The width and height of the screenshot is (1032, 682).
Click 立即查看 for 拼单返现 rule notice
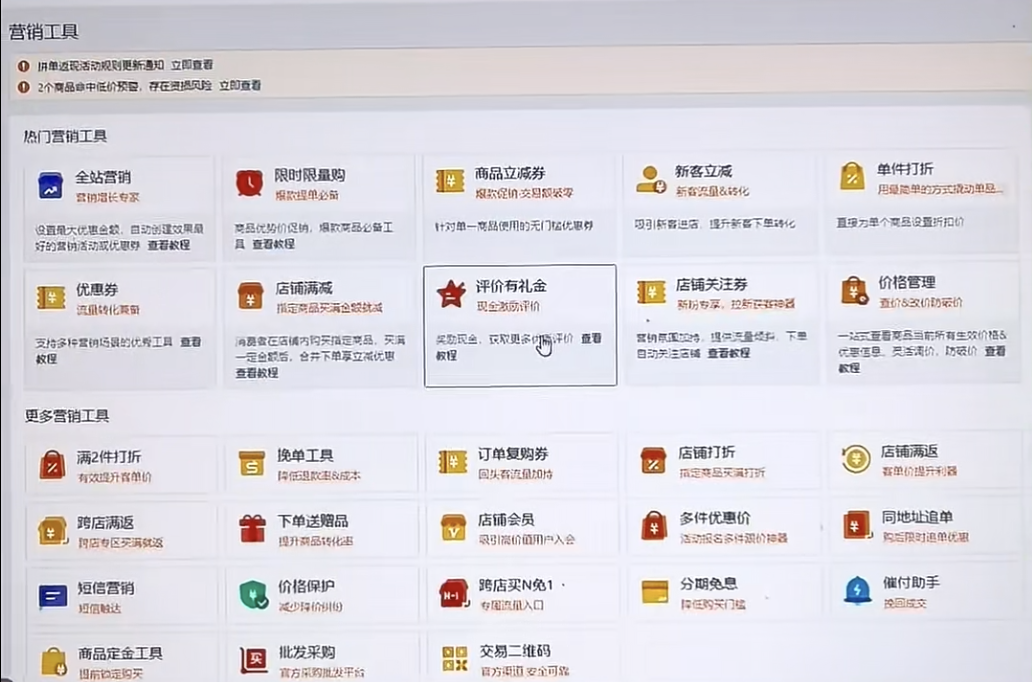[x=192, y=65]
